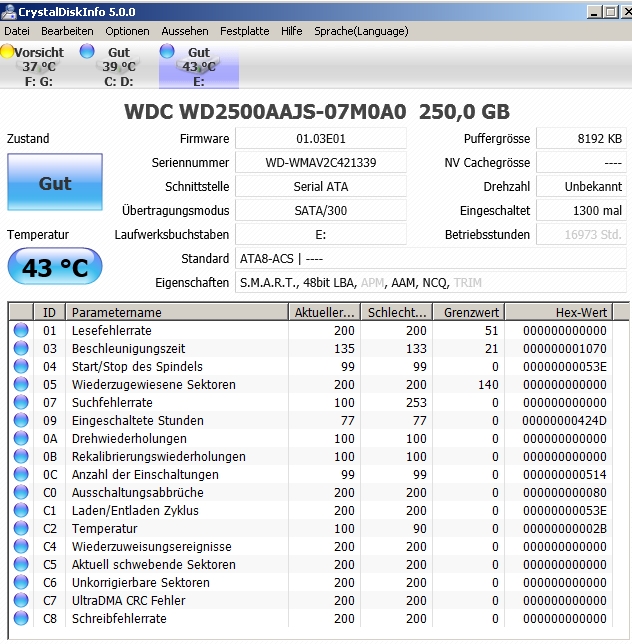Click the Standard field ATA8-ACS
The image size is (632, 644).
point(431,259)
